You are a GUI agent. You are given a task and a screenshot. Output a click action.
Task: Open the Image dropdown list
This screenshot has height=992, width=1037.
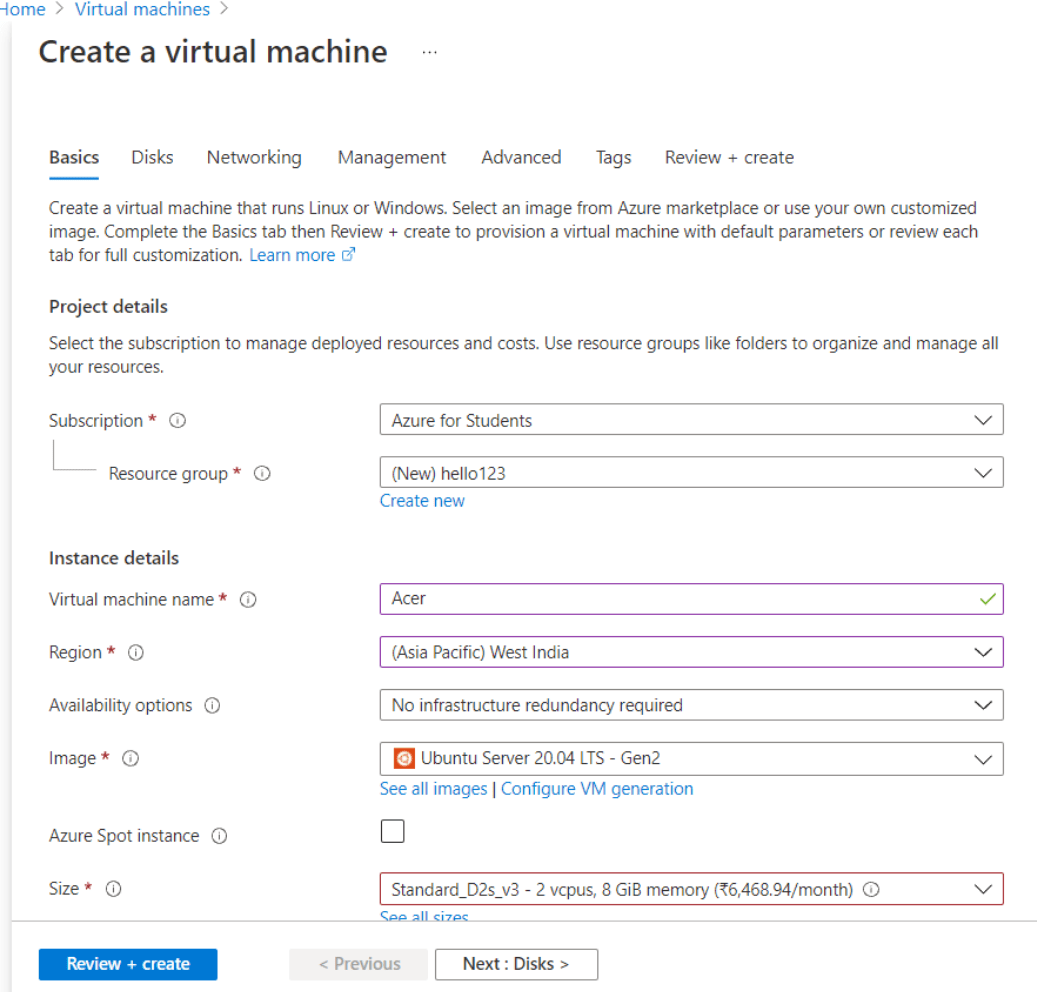[x=691, y=759]
